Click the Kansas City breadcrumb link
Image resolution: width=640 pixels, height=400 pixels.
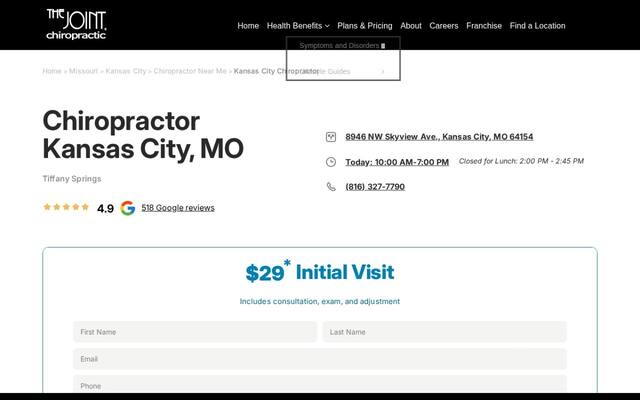click(126, 71)
